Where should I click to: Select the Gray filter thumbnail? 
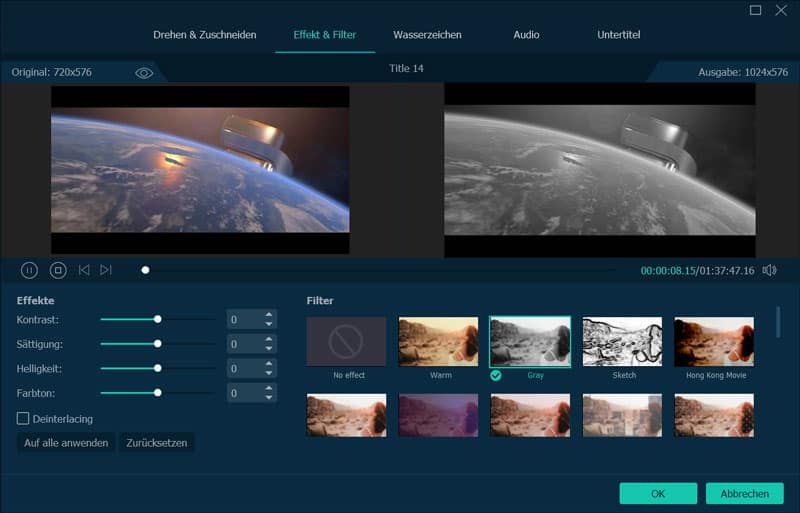point(530,341)
